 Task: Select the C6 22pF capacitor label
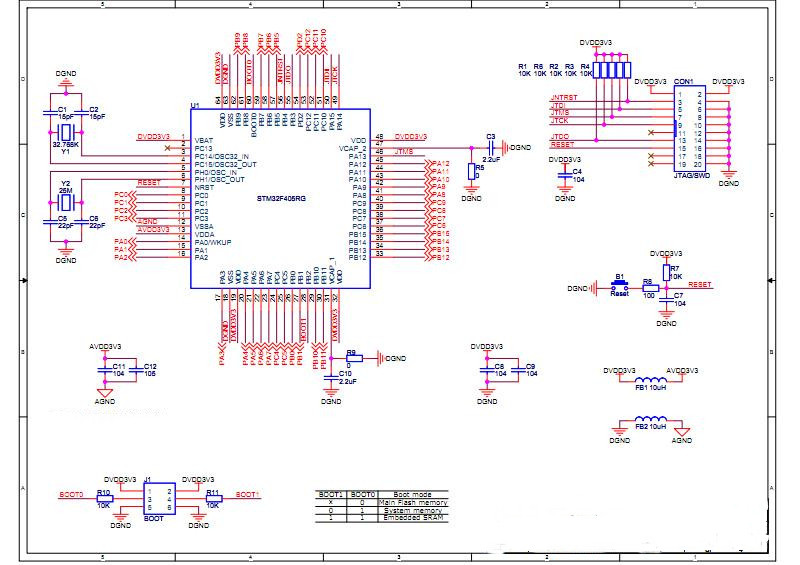[x=97, y=222]
